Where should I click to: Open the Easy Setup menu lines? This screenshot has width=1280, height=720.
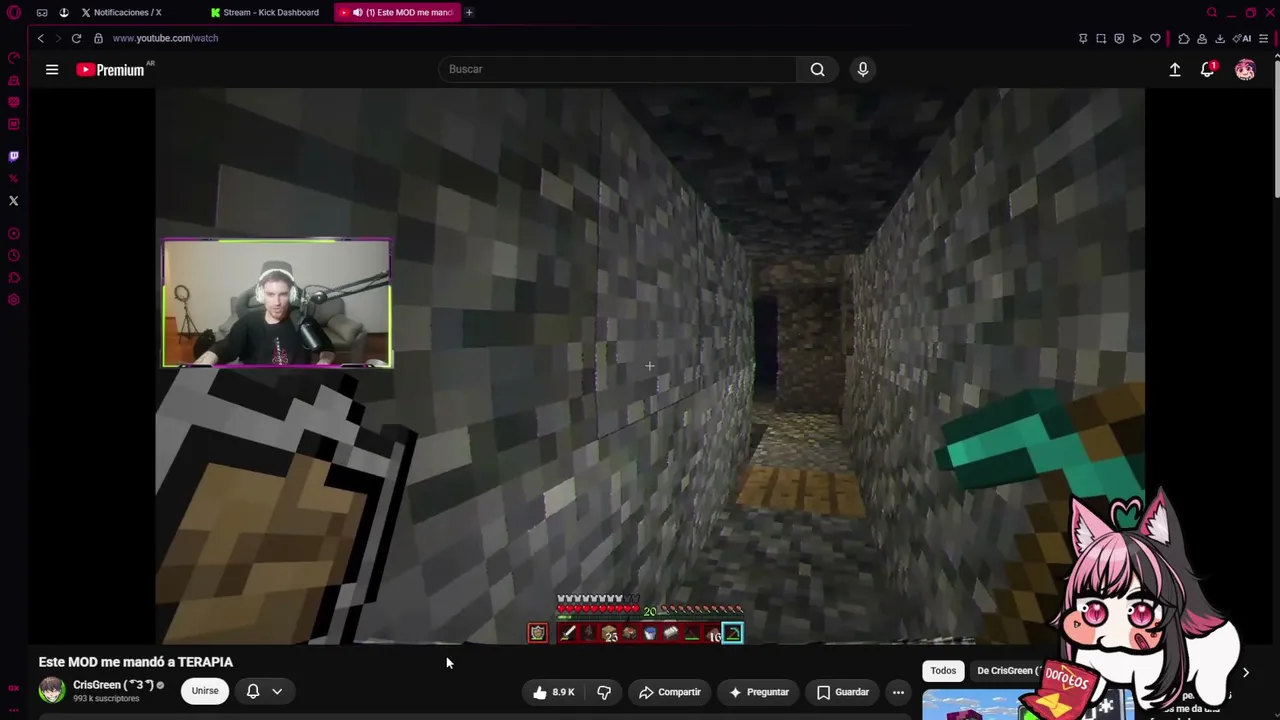[x=1264, y=38]
